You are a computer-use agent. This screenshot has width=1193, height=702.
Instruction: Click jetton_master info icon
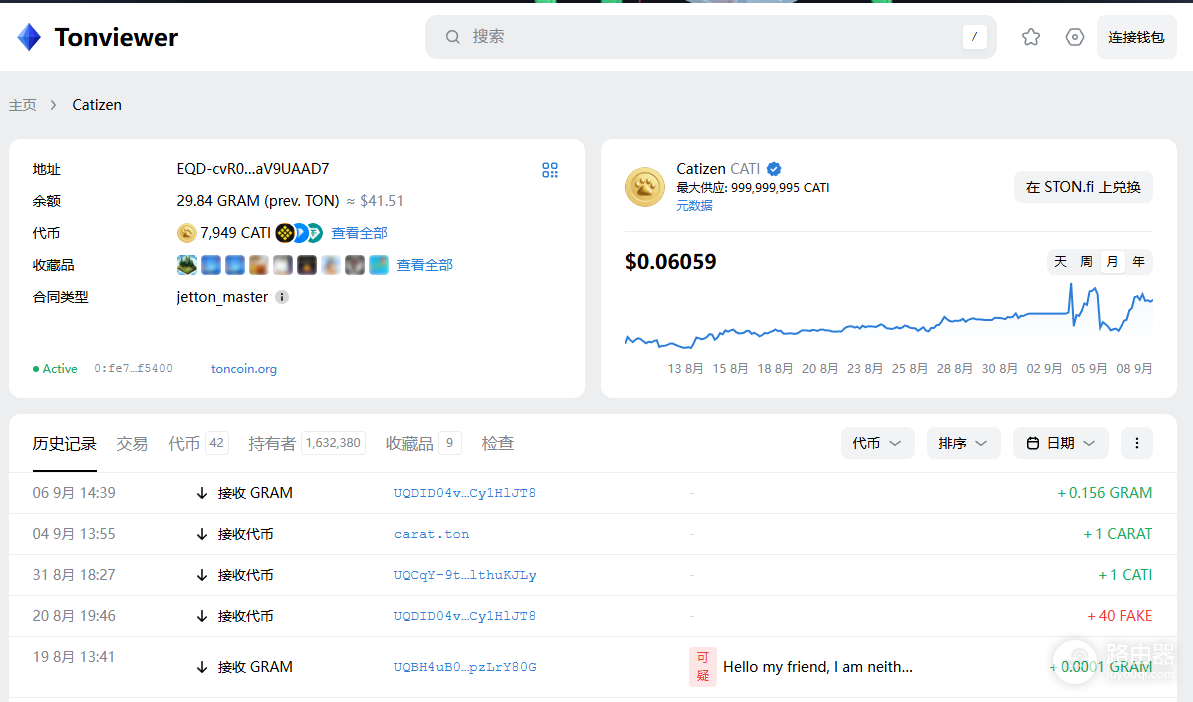click(282, 297)
